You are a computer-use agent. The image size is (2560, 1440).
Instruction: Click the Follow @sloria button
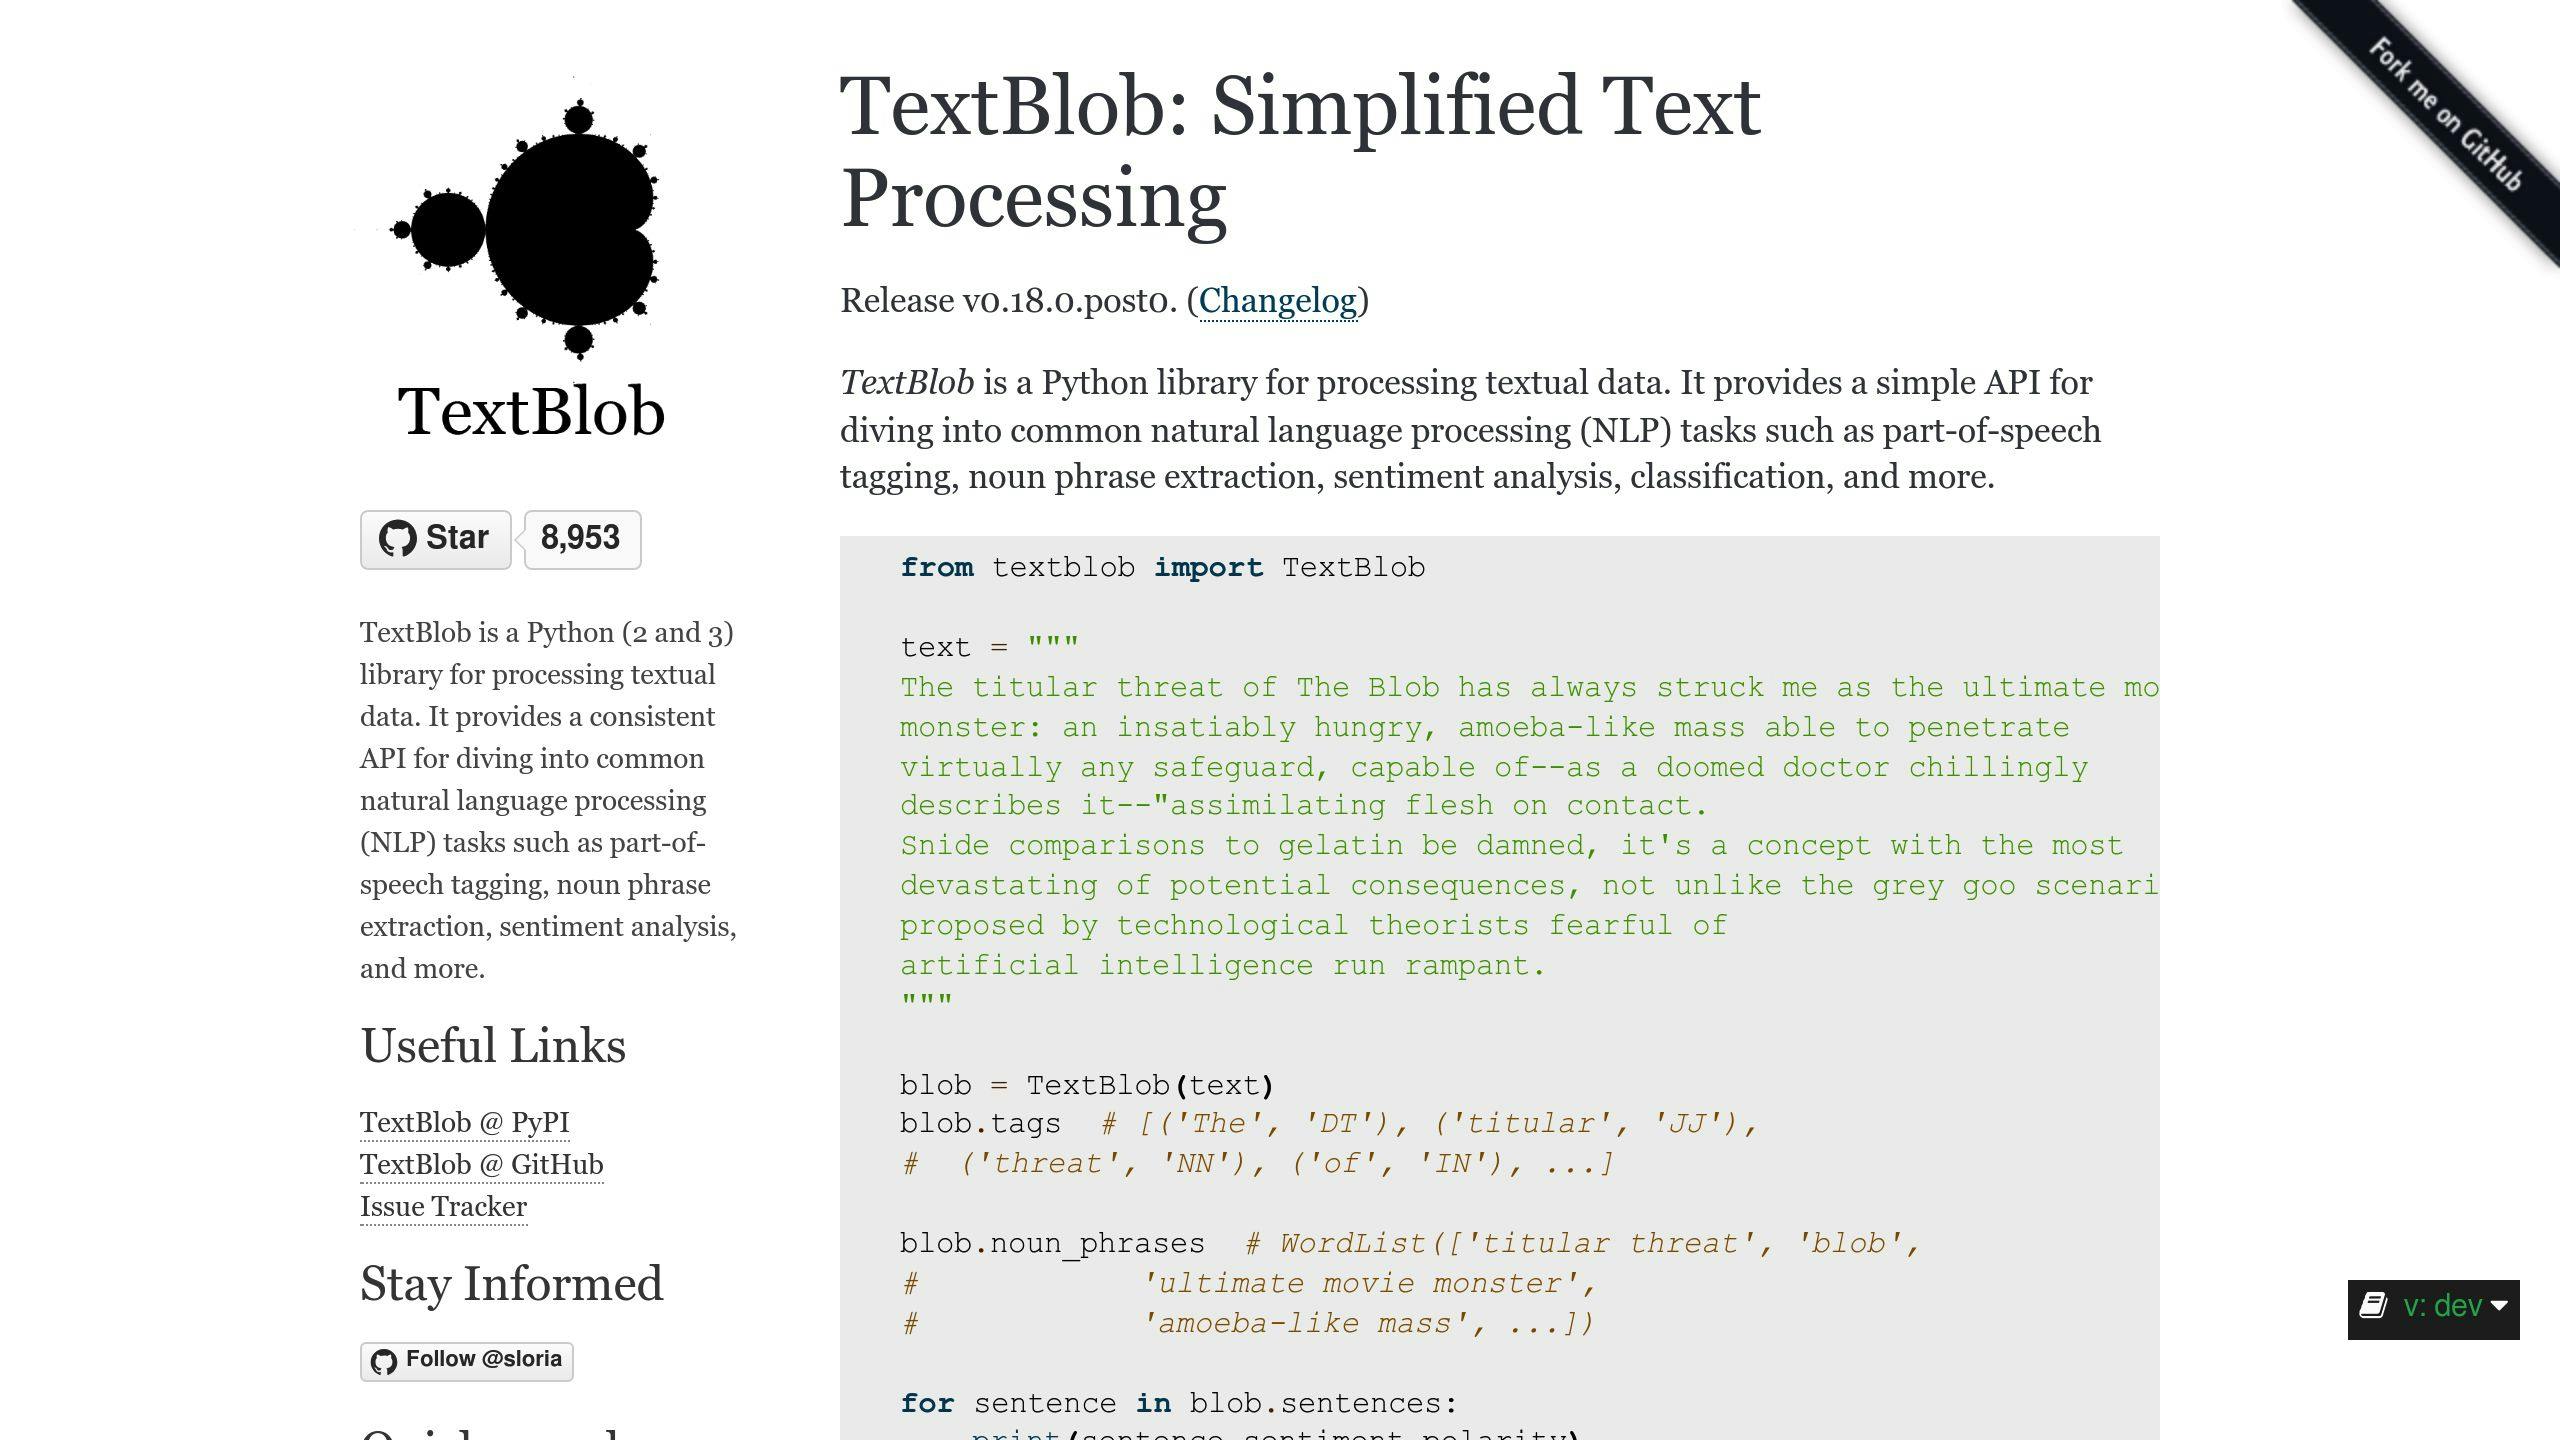pyautogui.click(x=468, y=1357)
